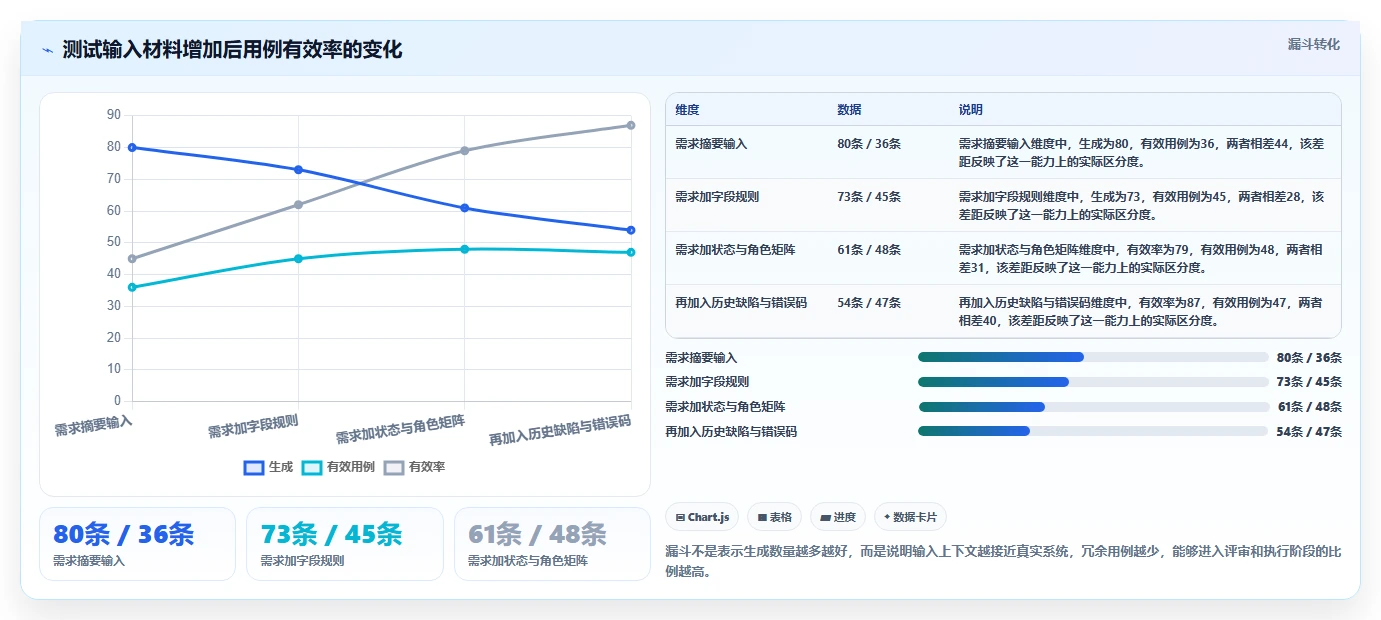
Task: Click the 生成 point at 61 on chart
Action: click(x=464, y=208)
